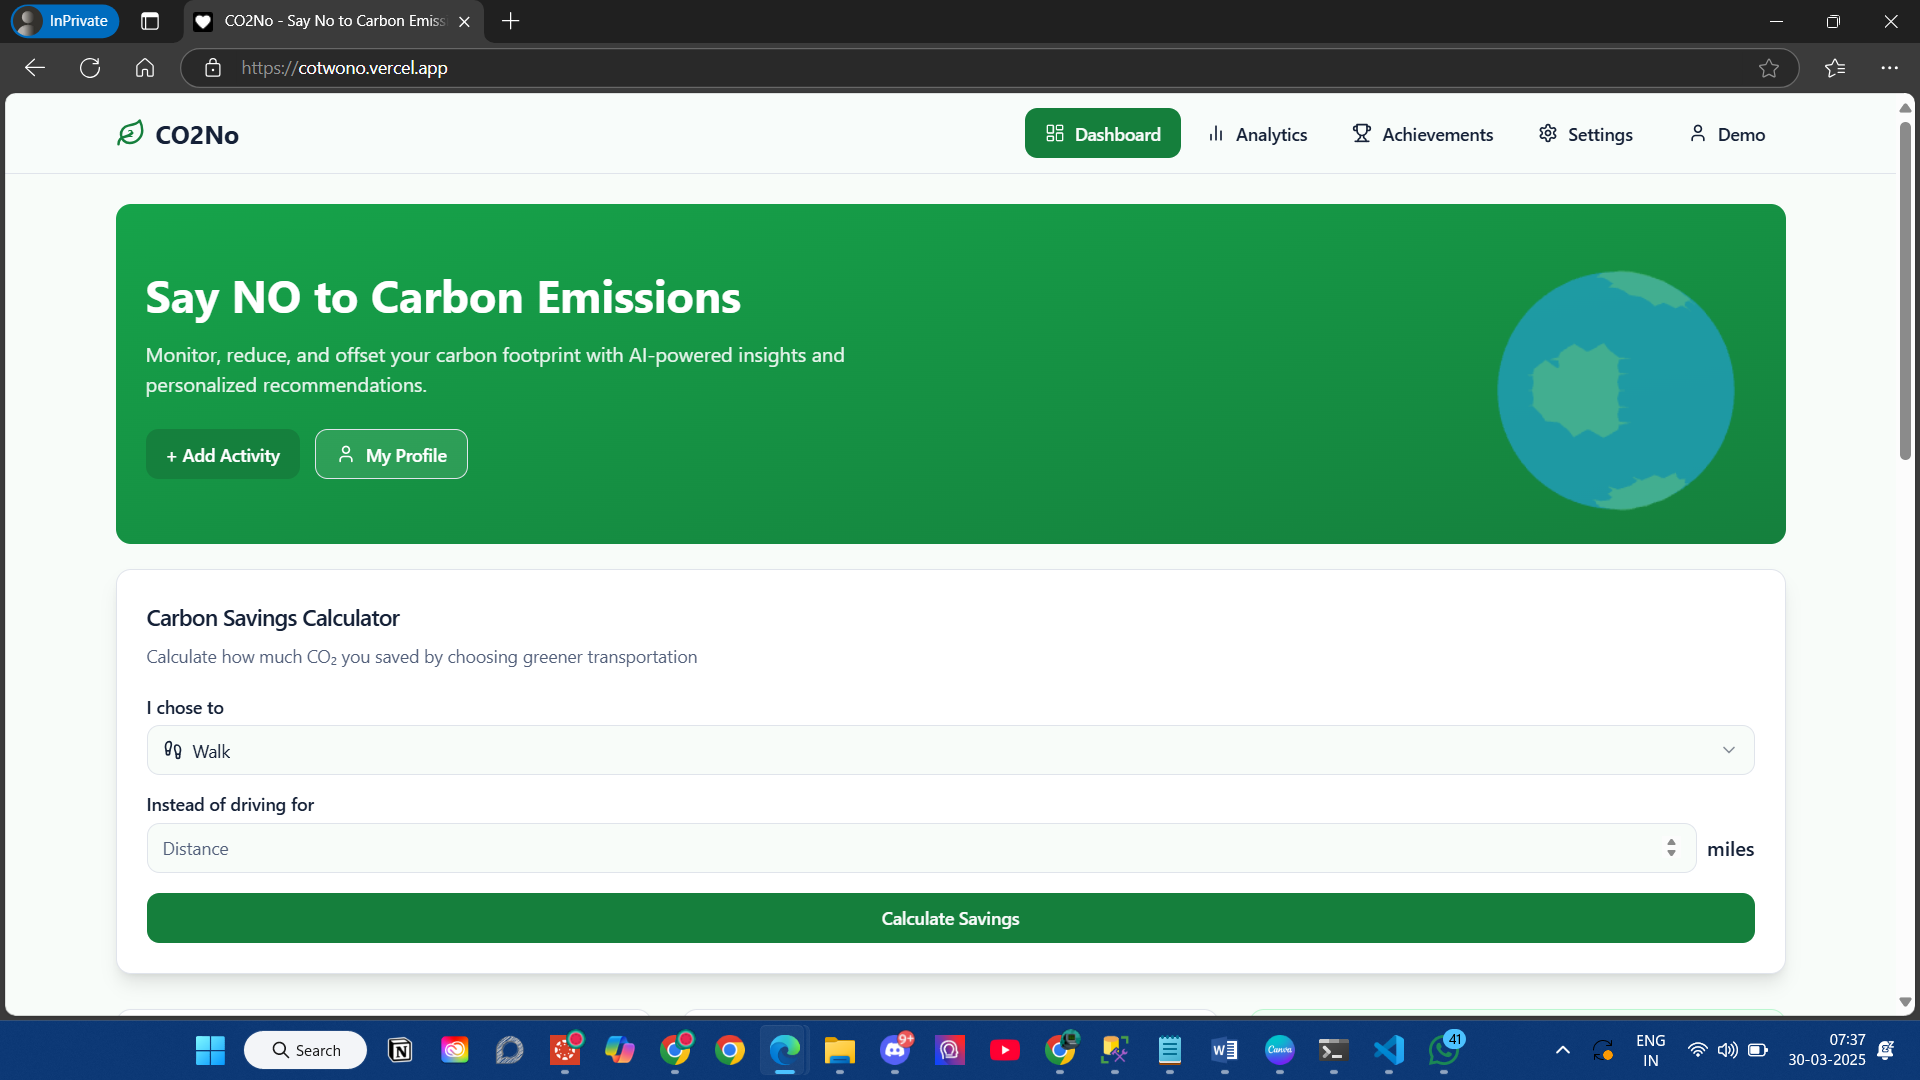1920x1080 pixels.
Task: Go to the Analytics page
Action: pyautogui.click(x=1257, y=134)
